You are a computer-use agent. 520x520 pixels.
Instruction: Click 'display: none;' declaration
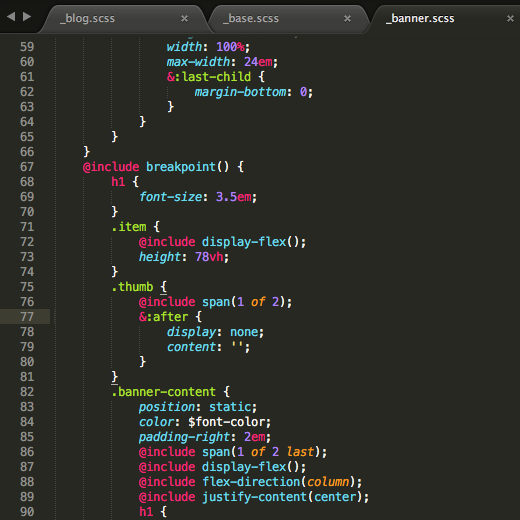pyautogui.click(x=215, y=332)
